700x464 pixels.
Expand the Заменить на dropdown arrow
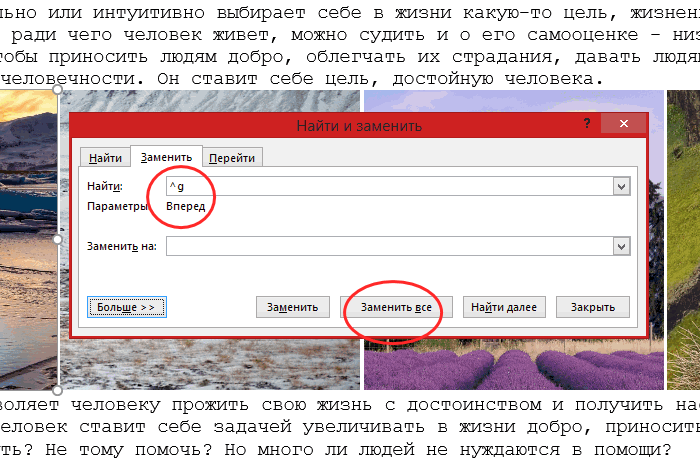click(x=621, y=246)
